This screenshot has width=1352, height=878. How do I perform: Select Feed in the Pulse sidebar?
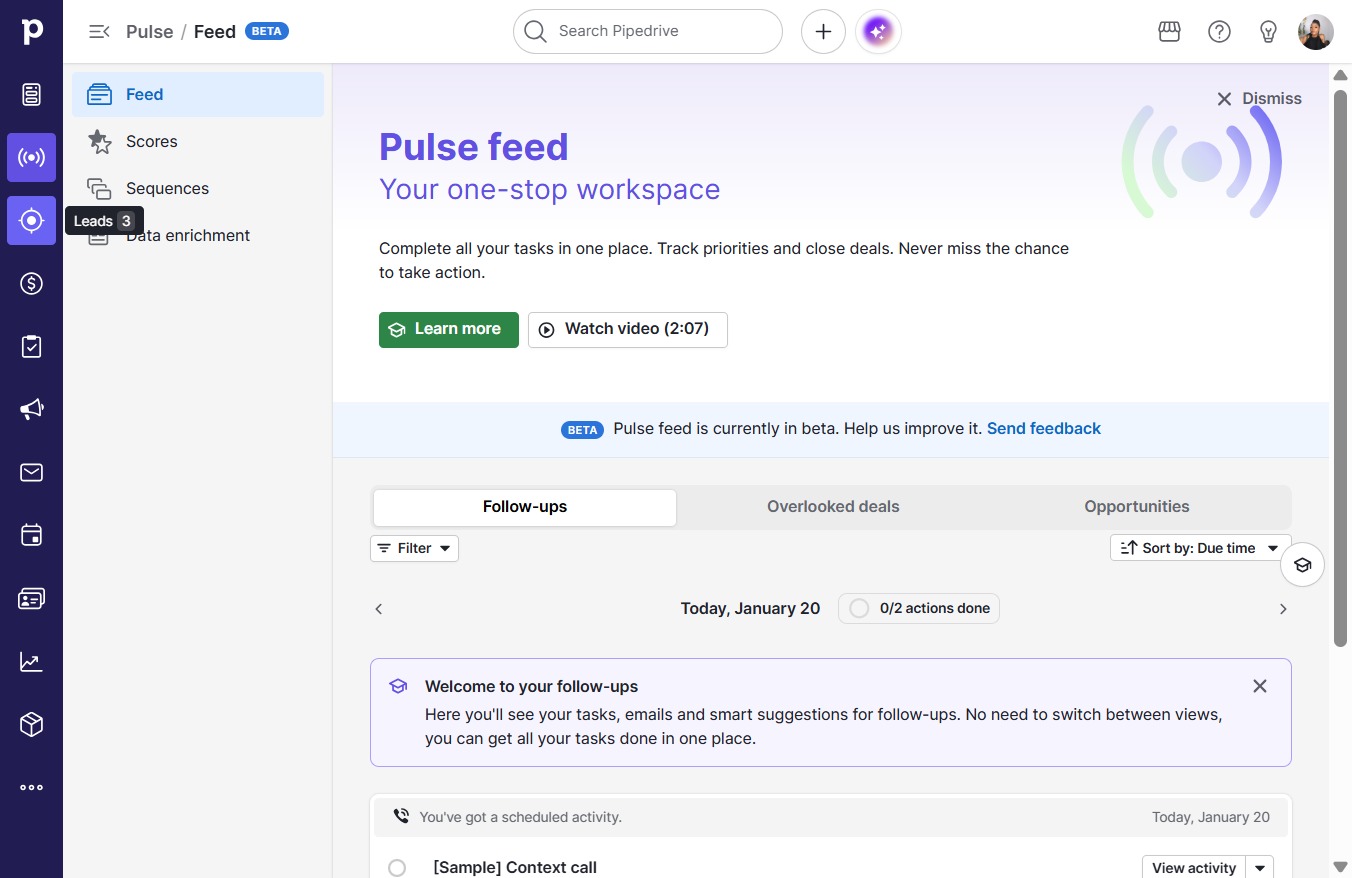198,94
